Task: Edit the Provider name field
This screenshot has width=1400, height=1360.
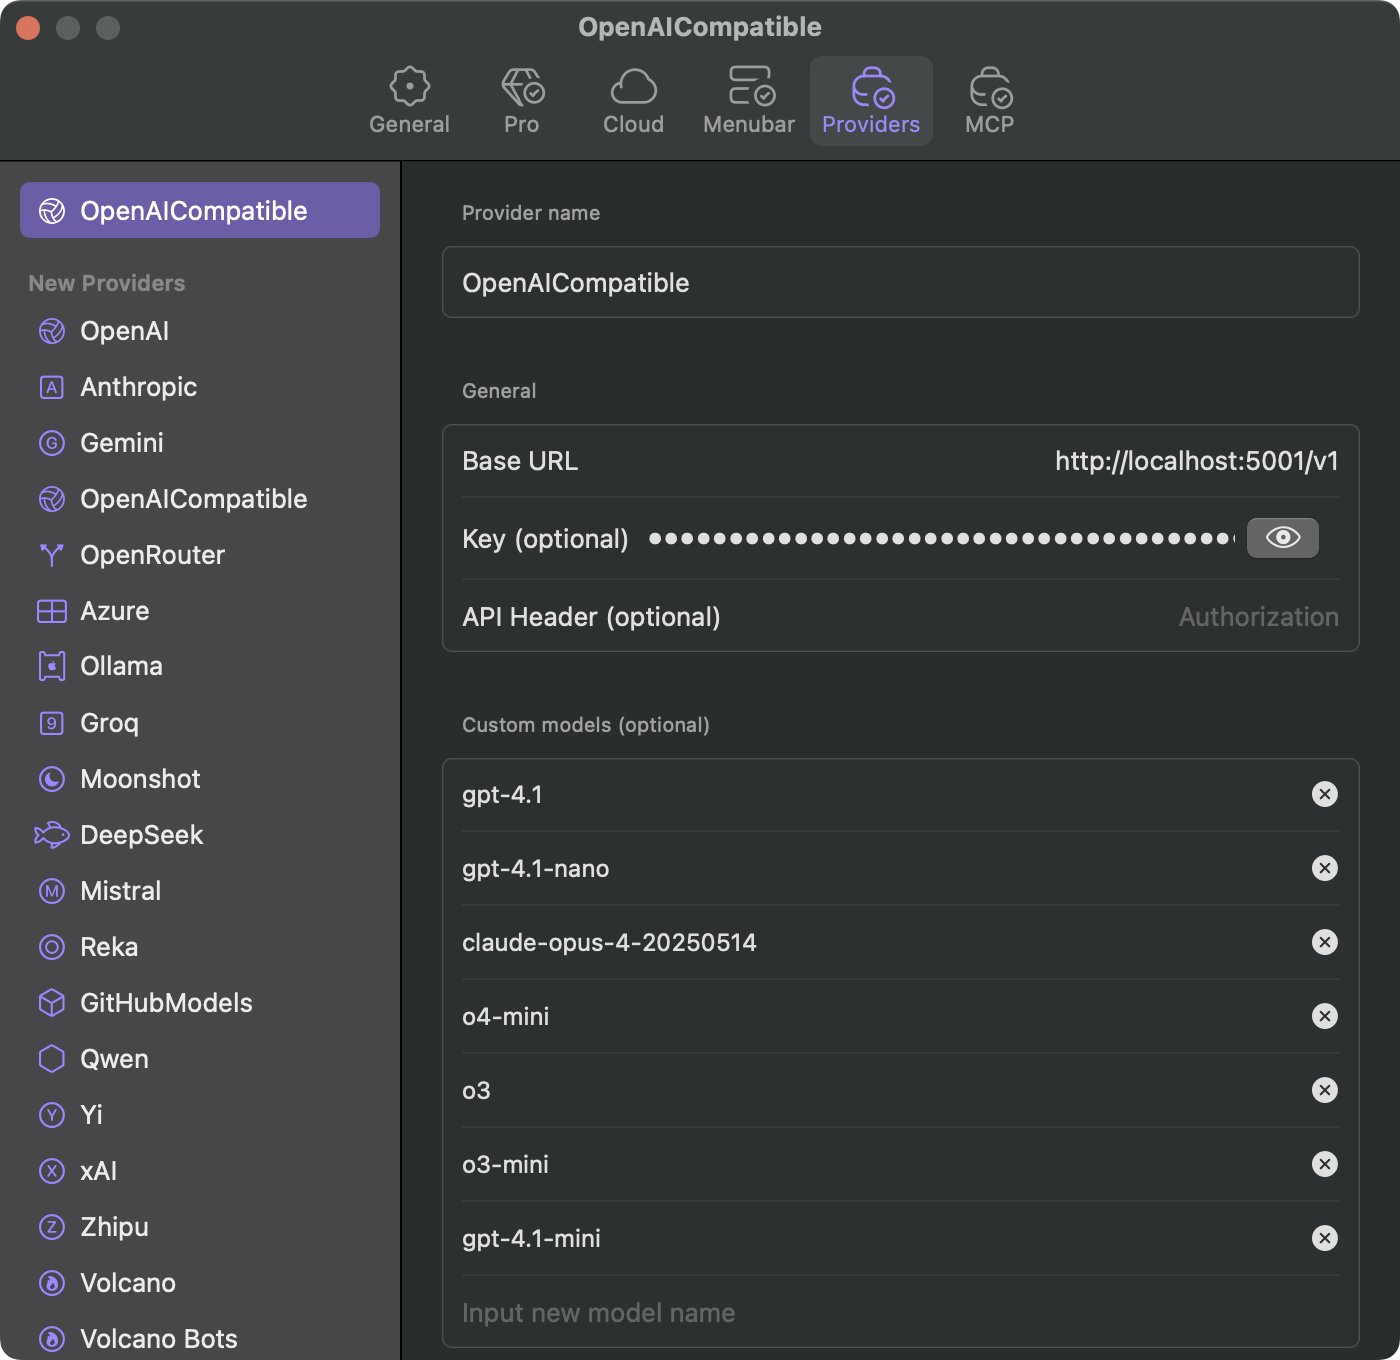Action: click(x=900, y=282)
